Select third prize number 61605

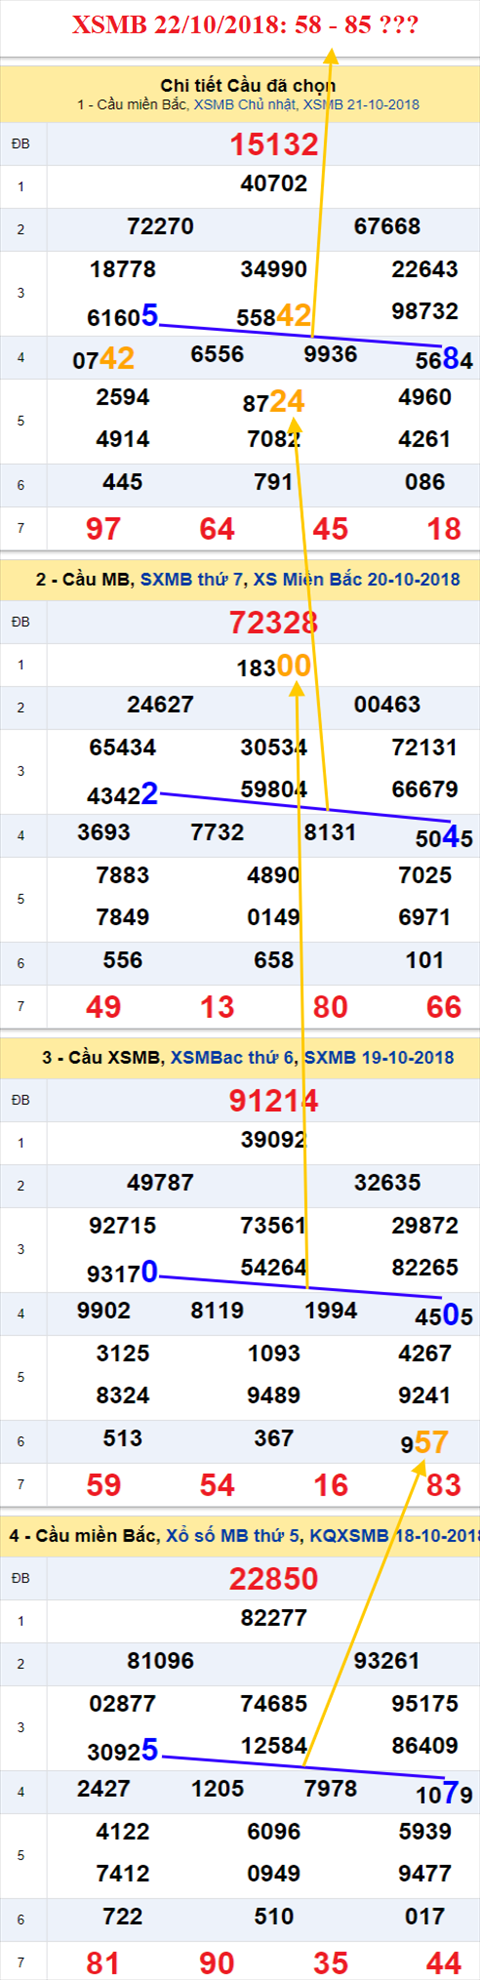pos(123,316)
